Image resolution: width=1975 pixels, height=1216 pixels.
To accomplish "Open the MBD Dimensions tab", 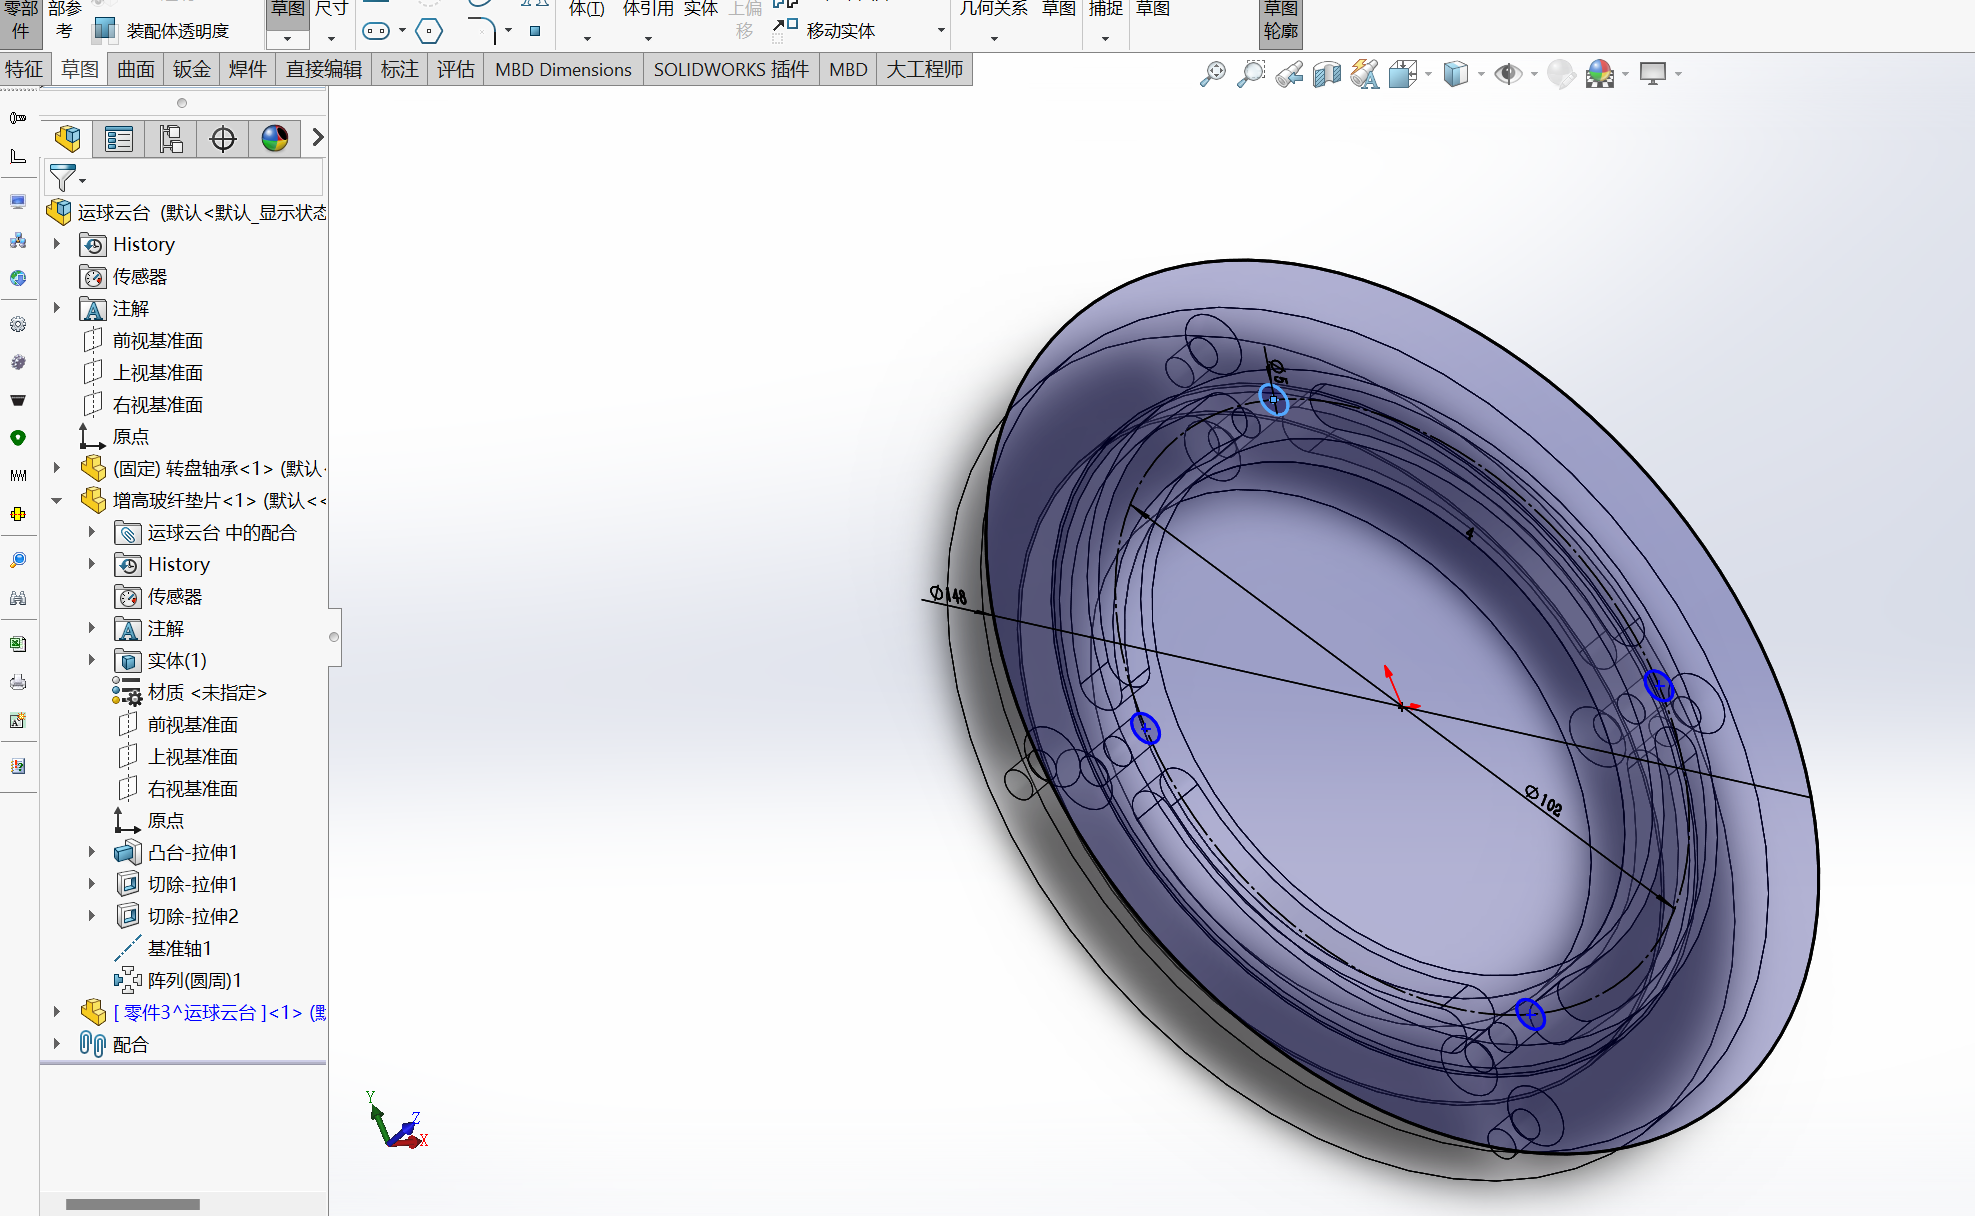I will (x=563, y=69).
